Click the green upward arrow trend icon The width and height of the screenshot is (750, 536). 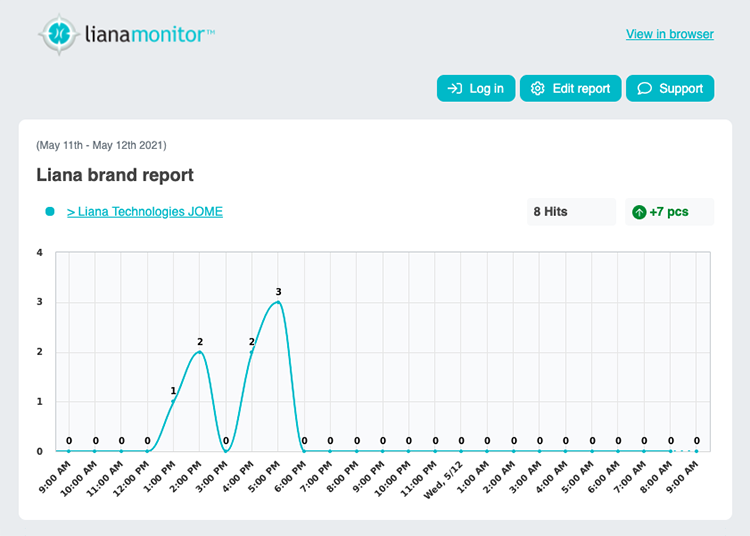639,212
